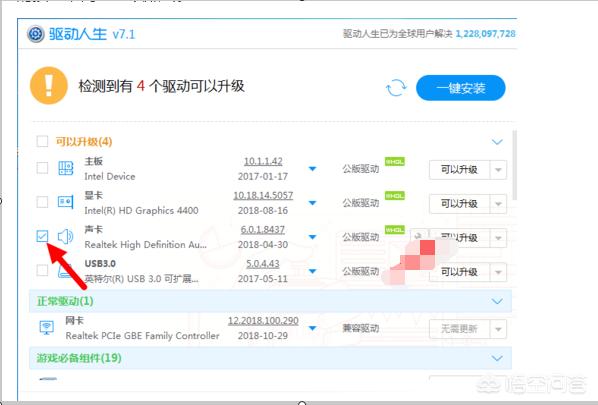Click the 英特尔(R) USB 3.0 可扩展 text
The width and height of the screenshot is (598, 405).
(141, 279)
